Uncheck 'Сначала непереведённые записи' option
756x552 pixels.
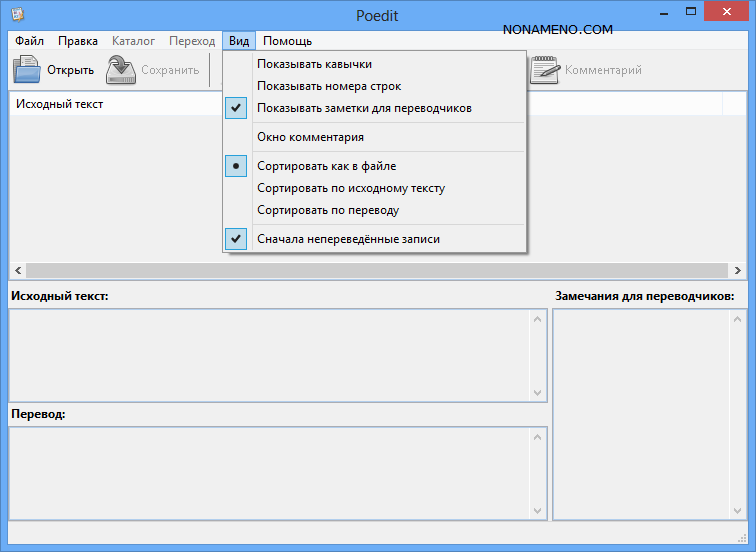coord(348,239)
